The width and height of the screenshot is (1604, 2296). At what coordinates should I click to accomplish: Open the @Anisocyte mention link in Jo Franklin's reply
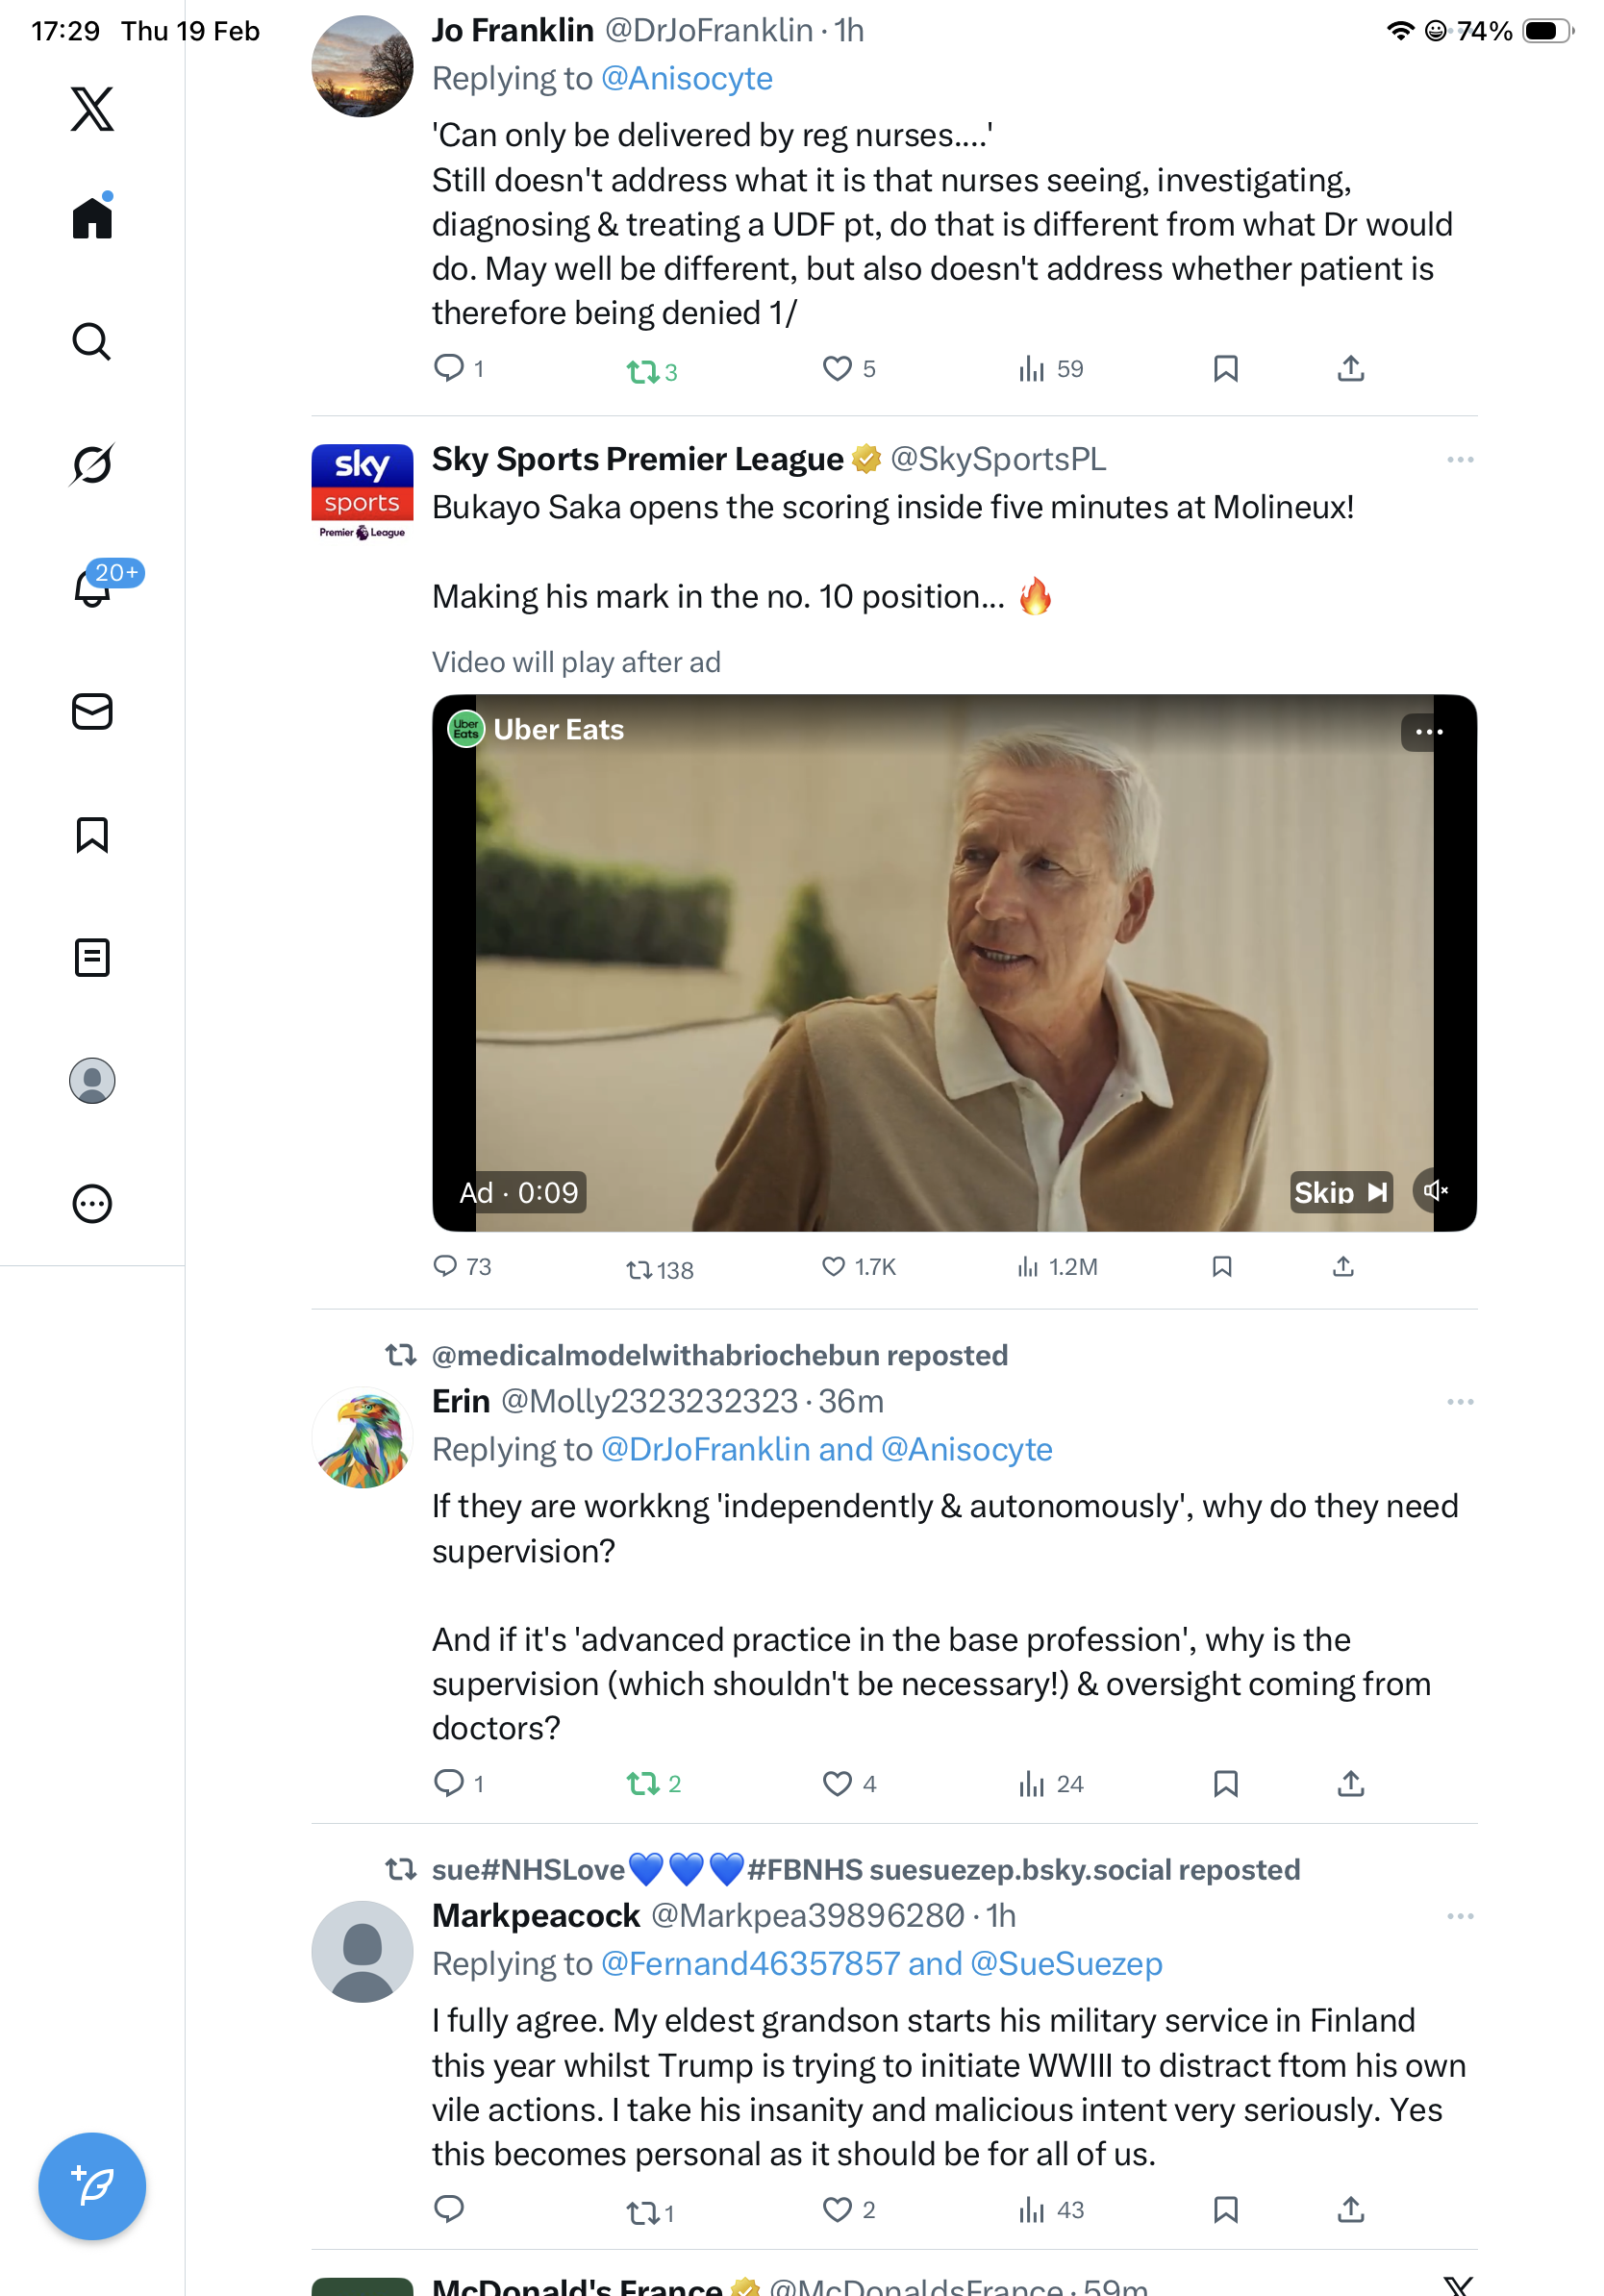click(x=686, y=78)
